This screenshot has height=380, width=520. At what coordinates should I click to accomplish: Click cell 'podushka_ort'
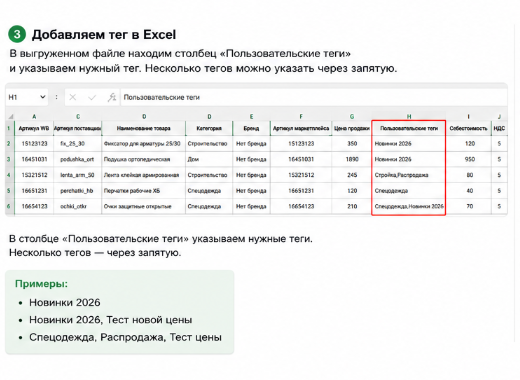[x=78, y=159]
